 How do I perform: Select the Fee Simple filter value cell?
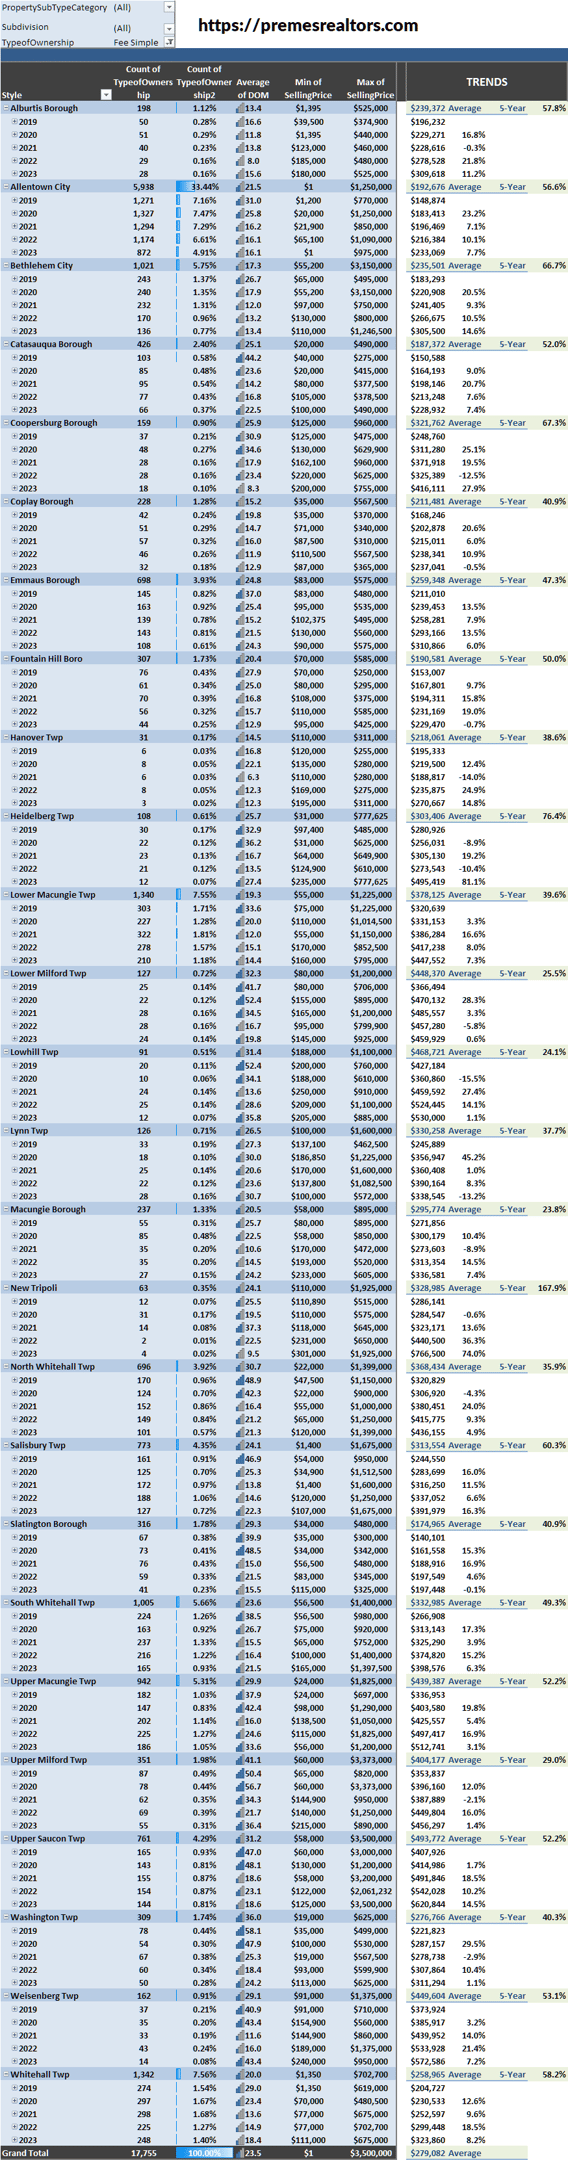point(137,42)
